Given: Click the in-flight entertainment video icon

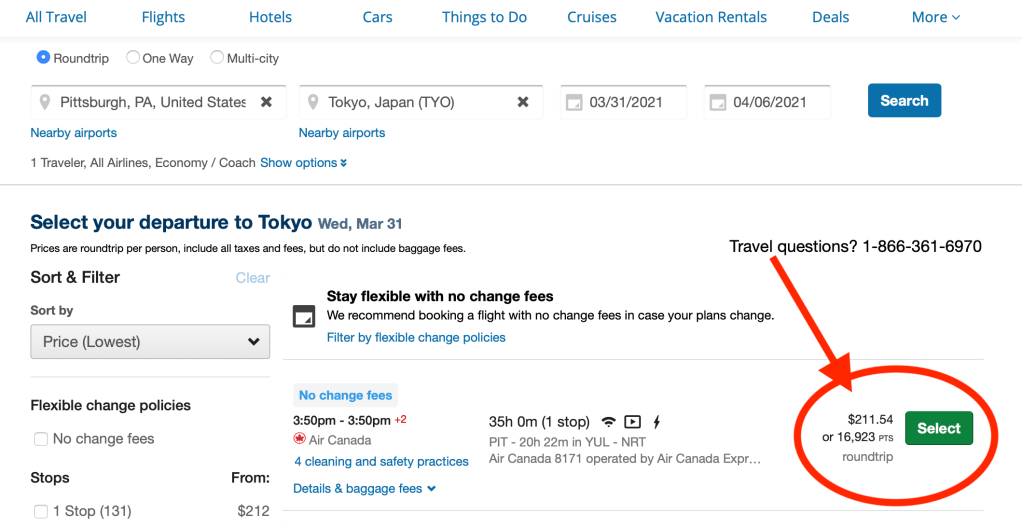Looking at the screenshot, I should pyautogui.click(x=632, y=422).
